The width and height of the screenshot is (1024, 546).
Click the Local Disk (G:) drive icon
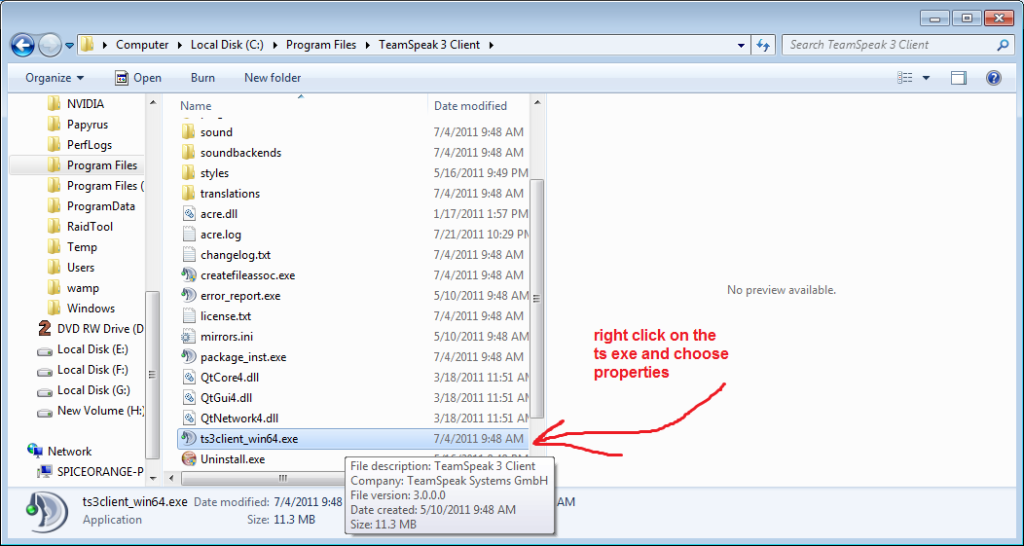tap(44, 392)
